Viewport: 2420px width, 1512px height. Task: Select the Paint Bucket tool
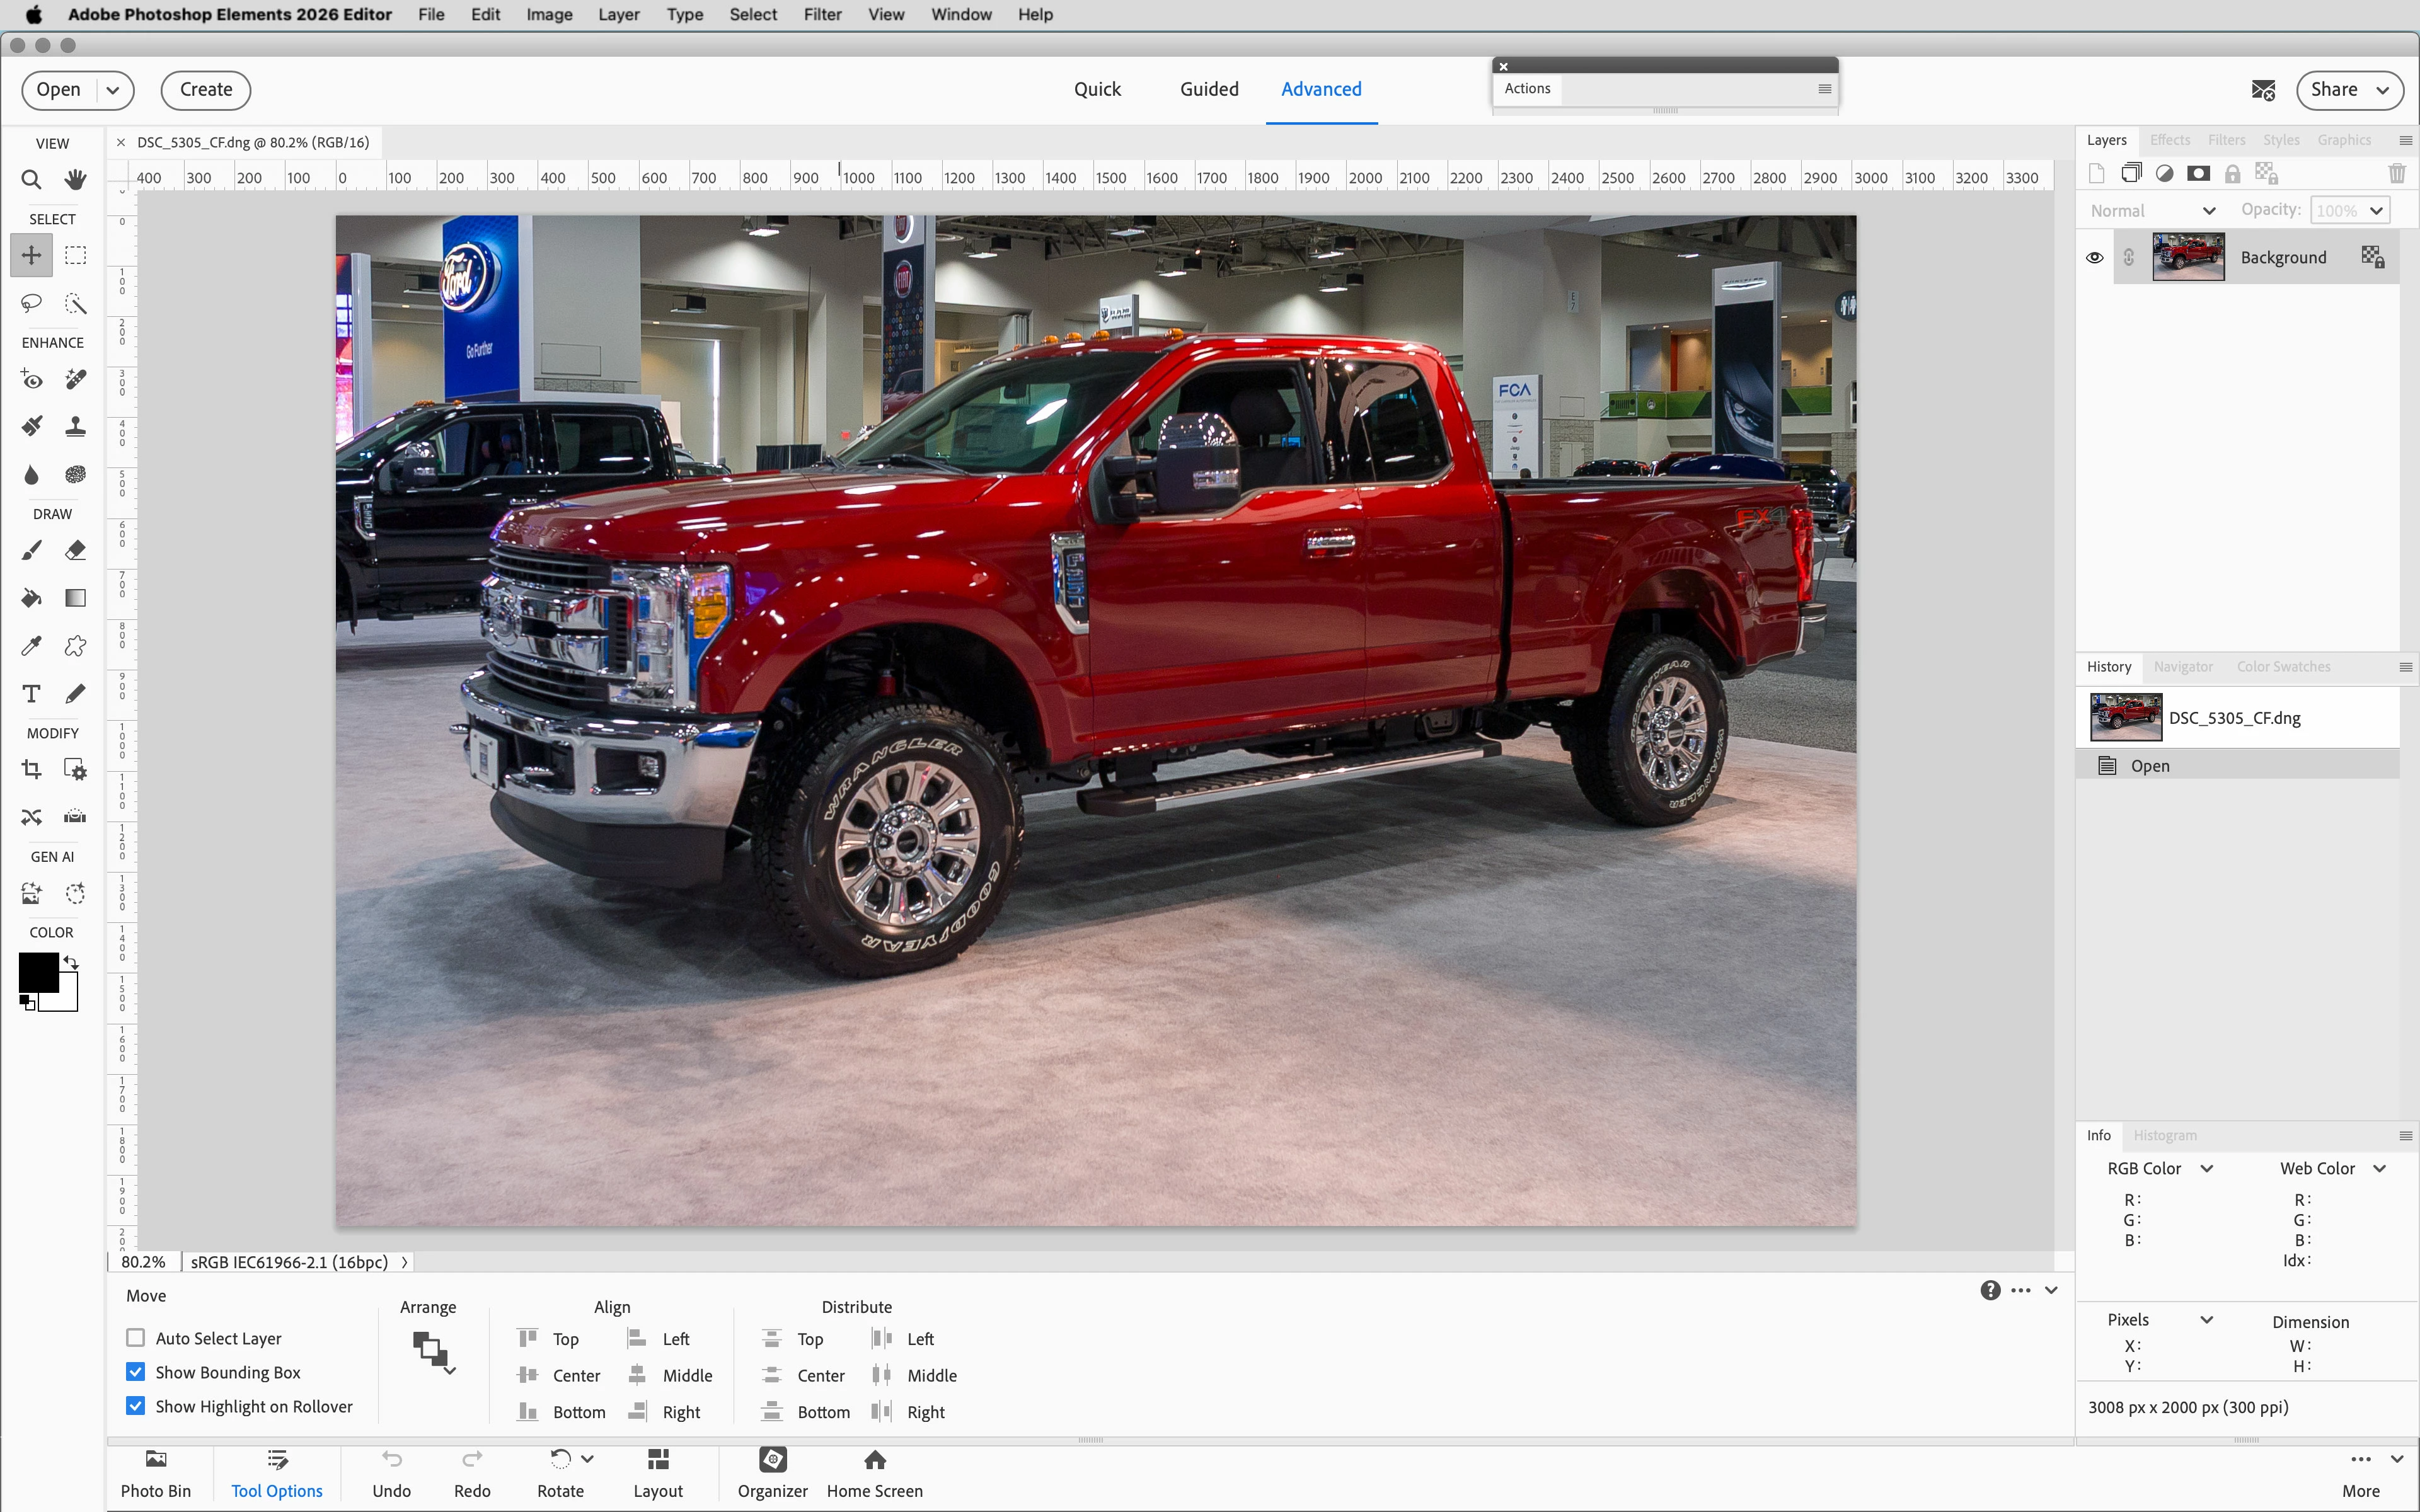pyautogui.click(x=31, y=598)
